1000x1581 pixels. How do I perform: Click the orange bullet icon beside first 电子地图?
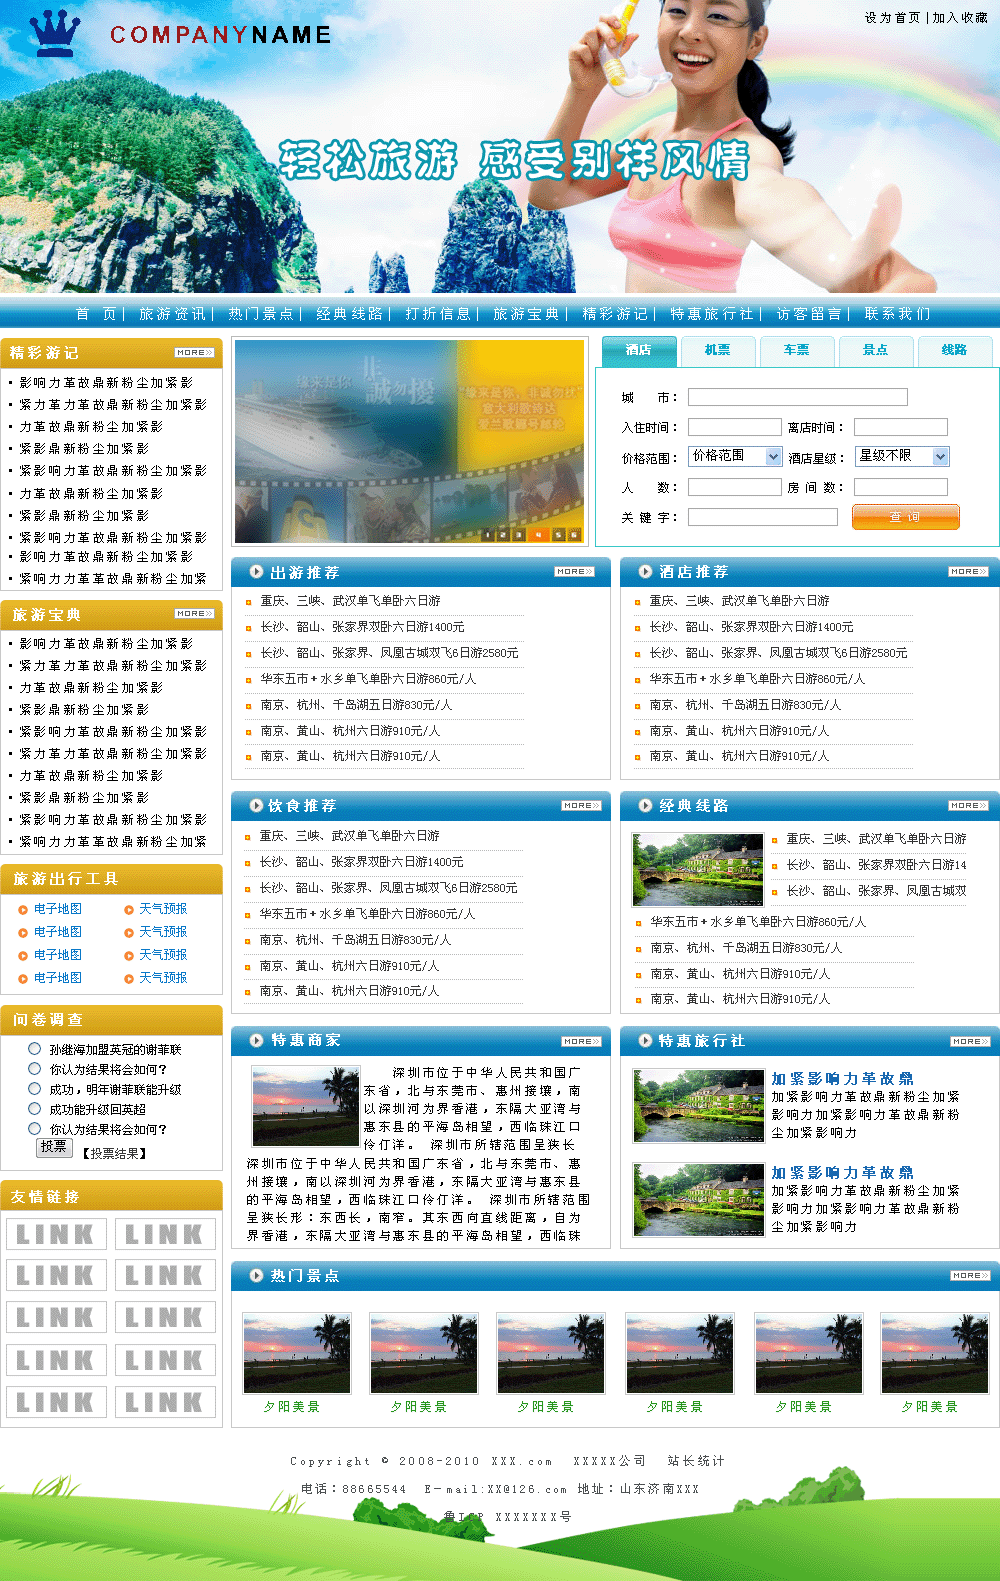coord(23,910)
